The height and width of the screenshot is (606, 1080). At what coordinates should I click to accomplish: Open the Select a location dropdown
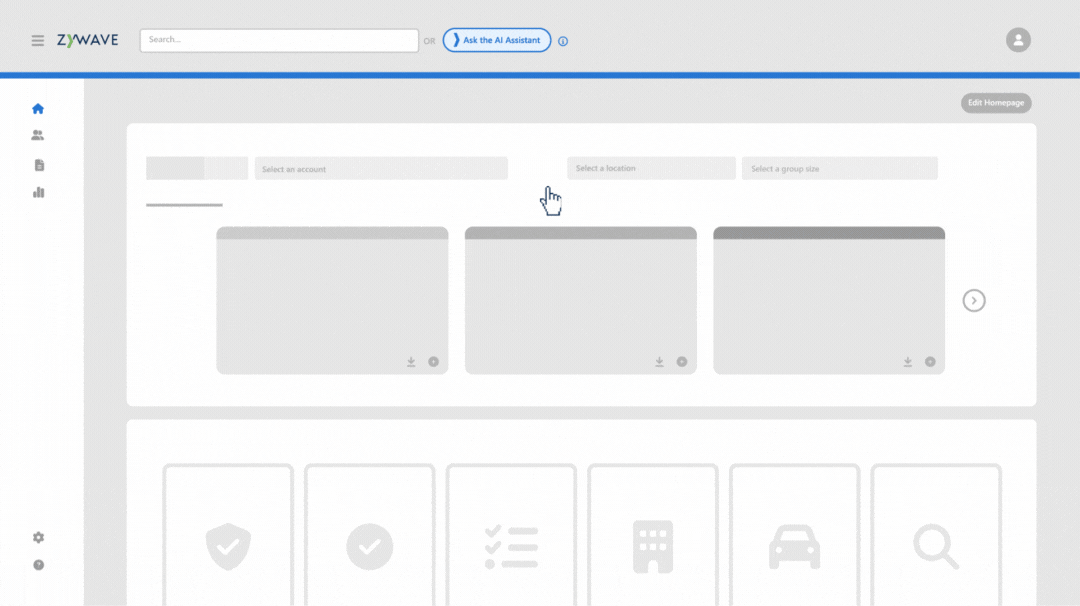tap(651, 168)
